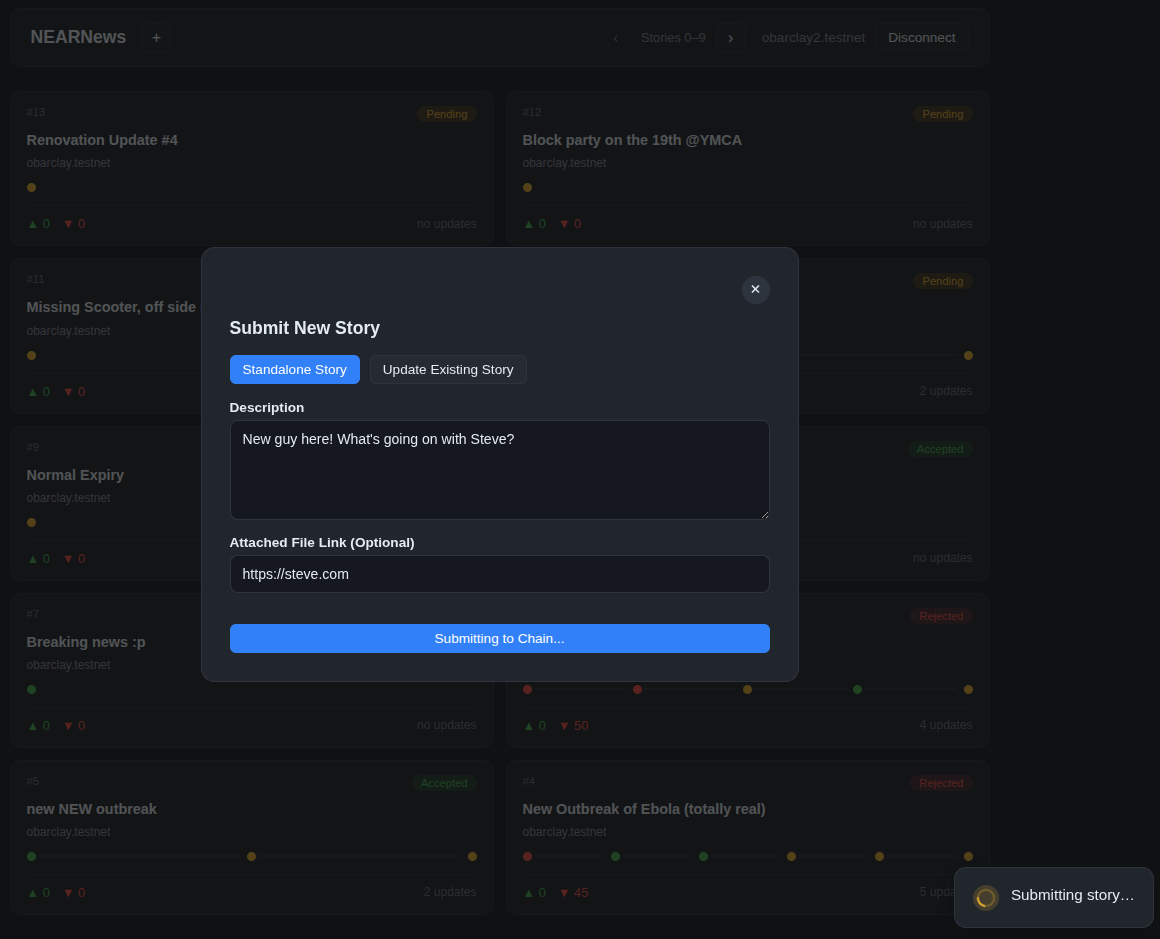Select first red timeline dot on story #4
Image resolution: width=1160 pixels, height=939 pixels.
coord(527,856)
